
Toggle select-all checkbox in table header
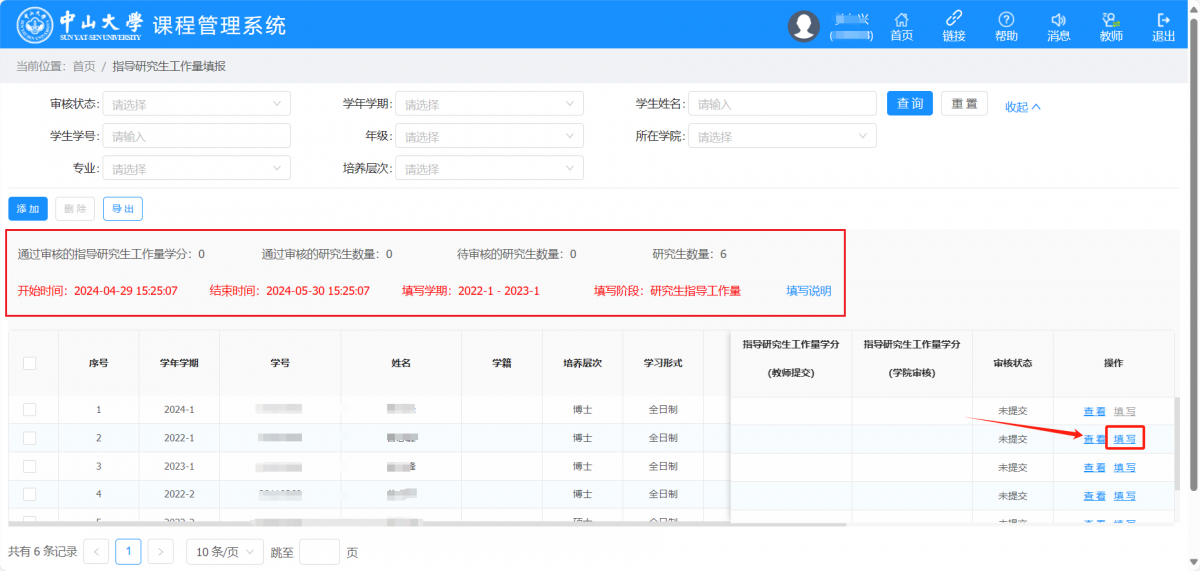[x=29, y=363]
